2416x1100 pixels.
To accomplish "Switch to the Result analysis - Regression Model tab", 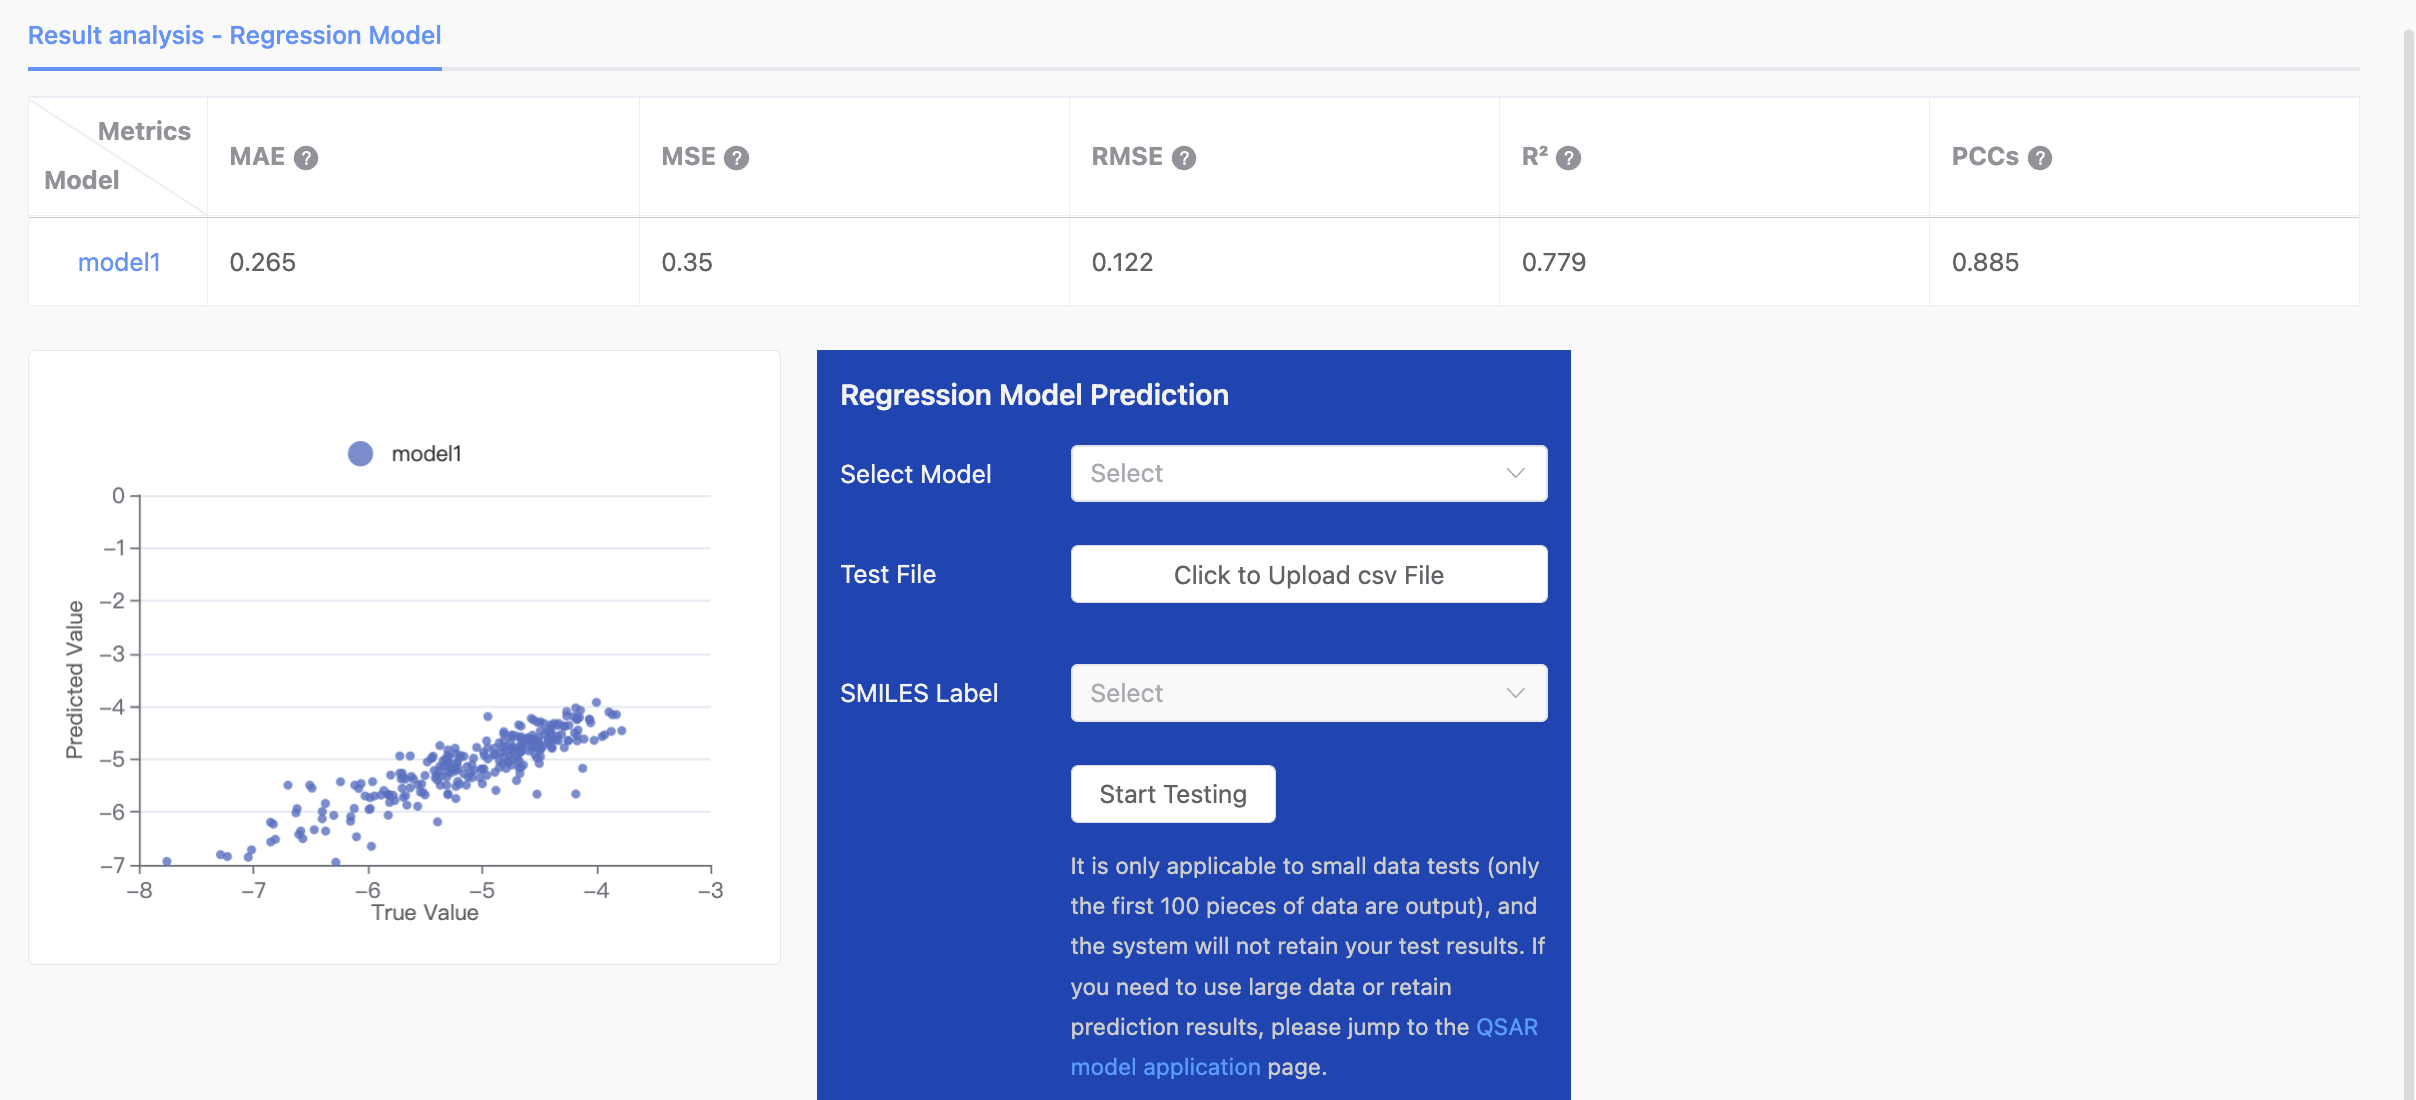I will click(234, 35).
